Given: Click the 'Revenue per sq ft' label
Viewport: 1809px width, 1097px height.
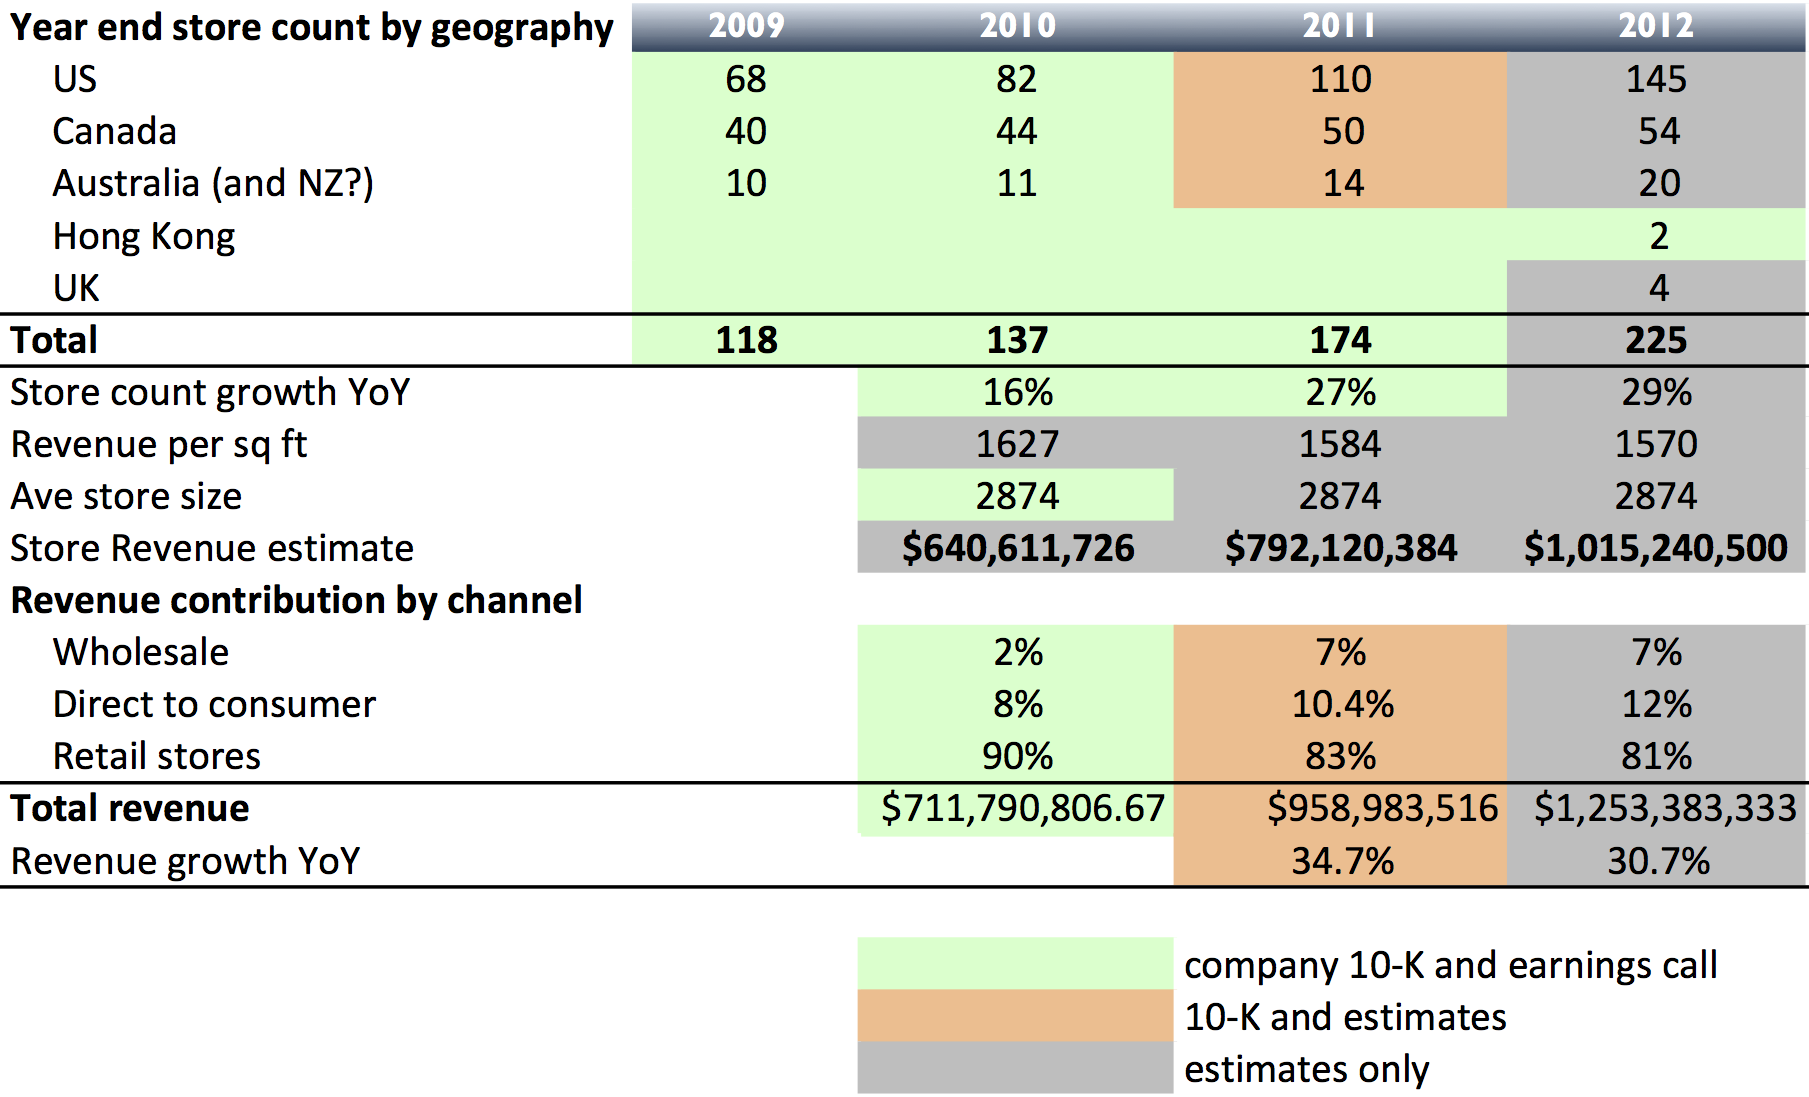Looking at the screenshot, I should 158,445.
